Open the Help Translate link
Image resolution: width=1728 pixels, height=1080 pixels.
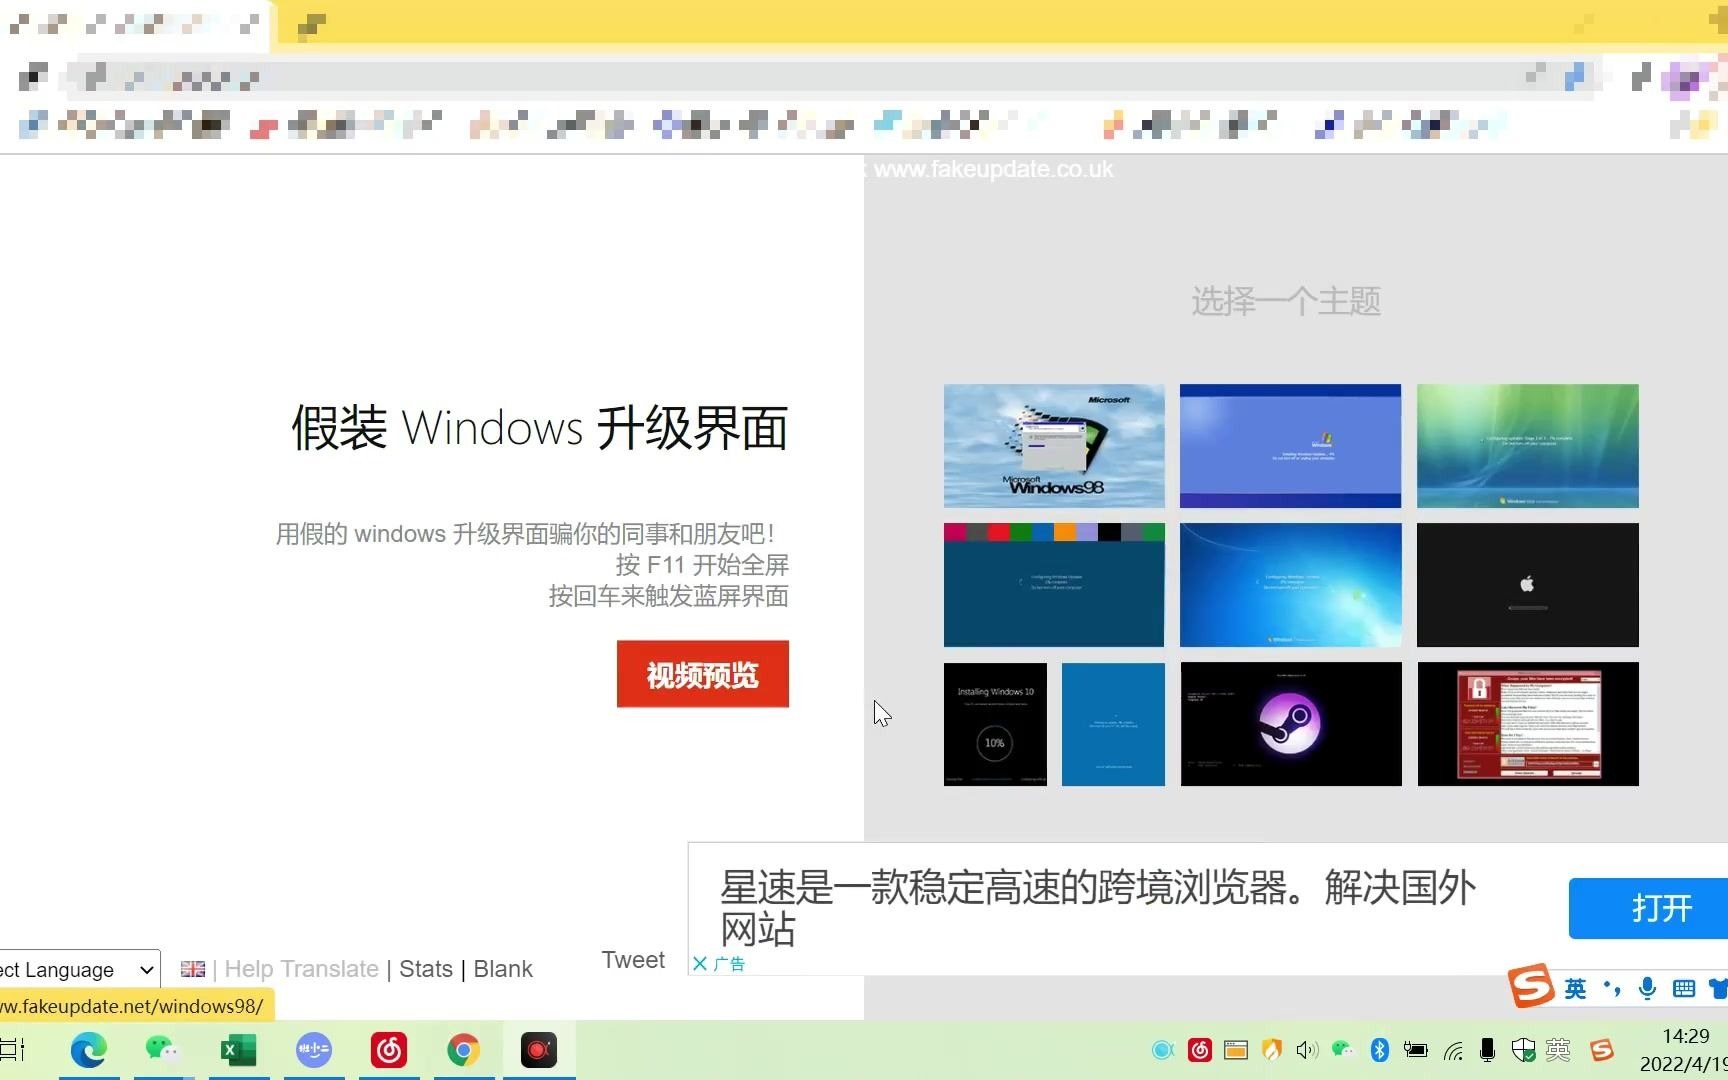pyautogui.click(x=301, y=969)
